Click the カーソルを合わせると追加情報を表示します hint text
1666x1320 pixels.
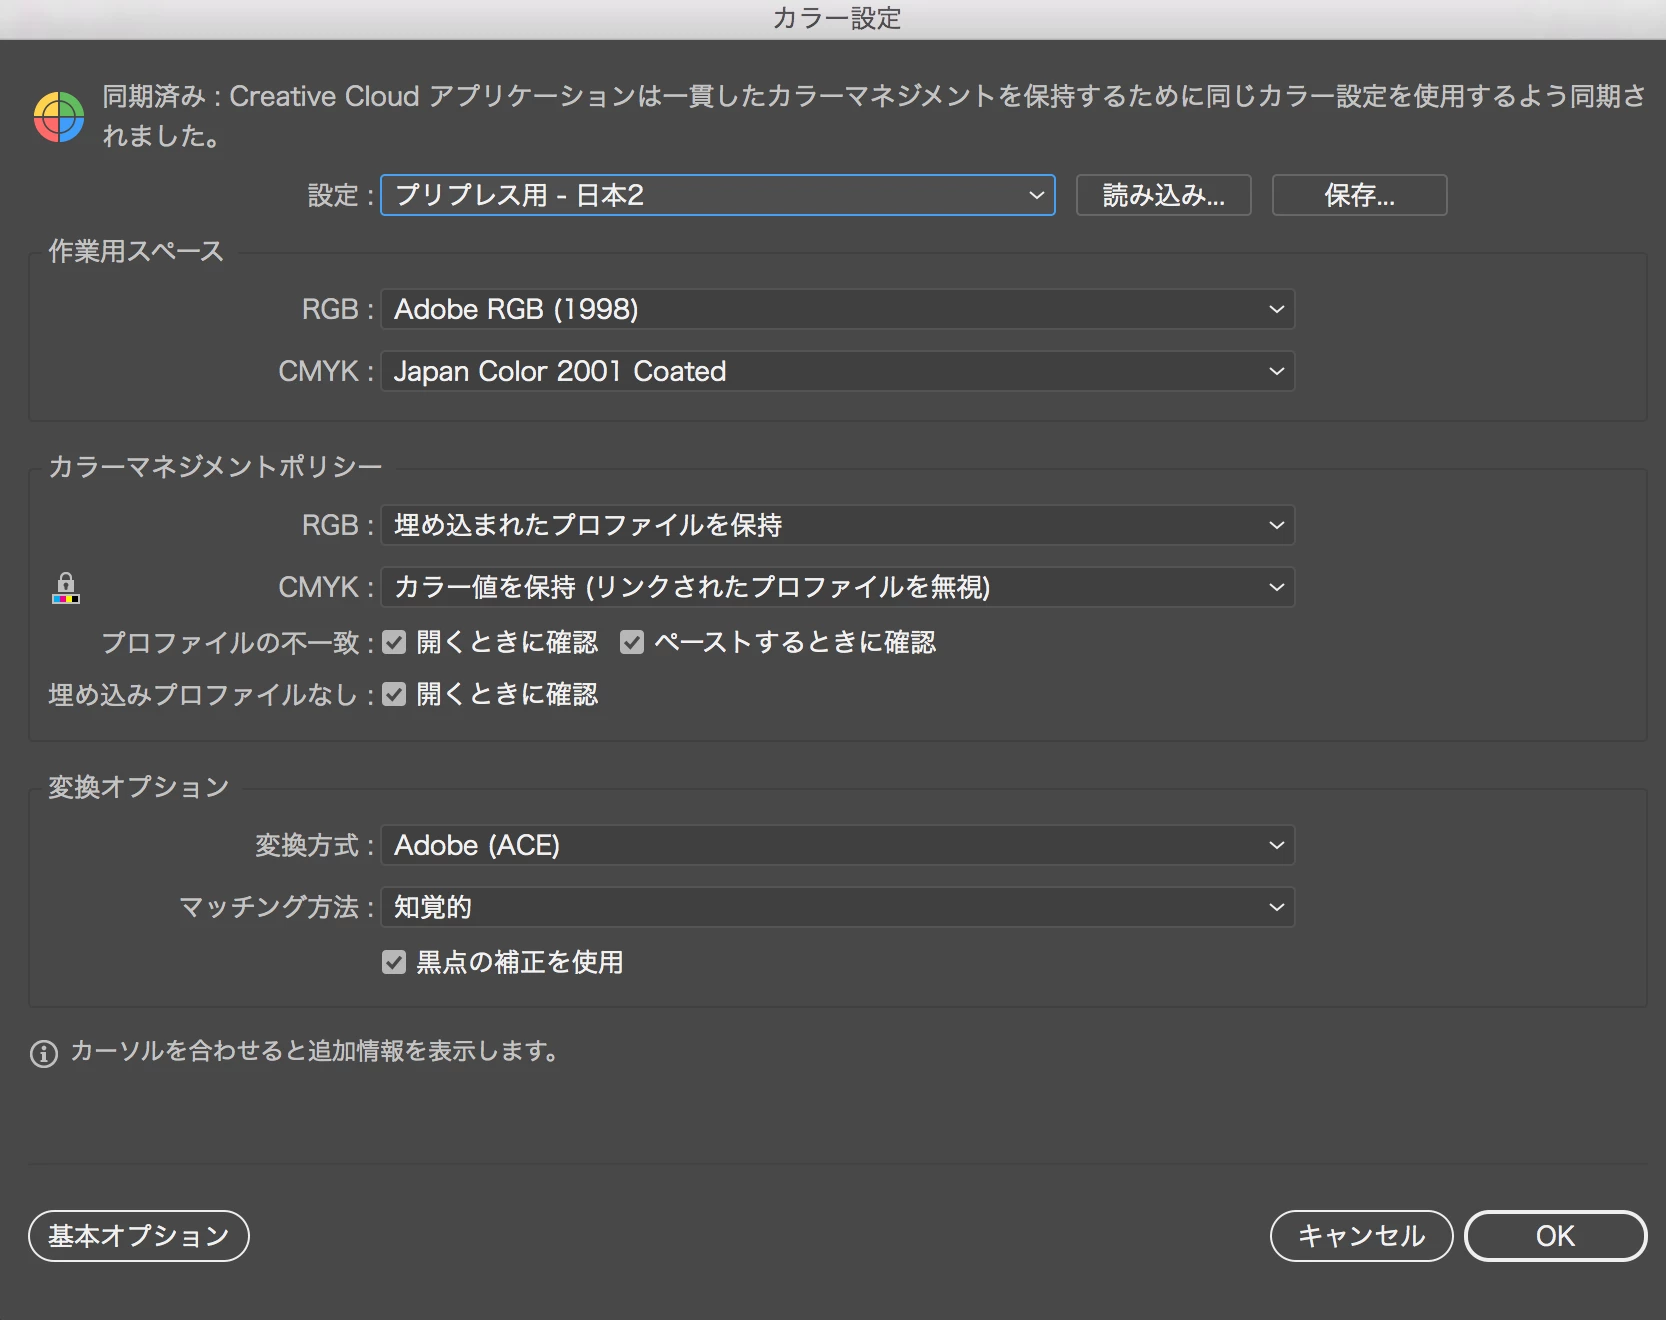pyautogui.click(x=315, y=1051)
